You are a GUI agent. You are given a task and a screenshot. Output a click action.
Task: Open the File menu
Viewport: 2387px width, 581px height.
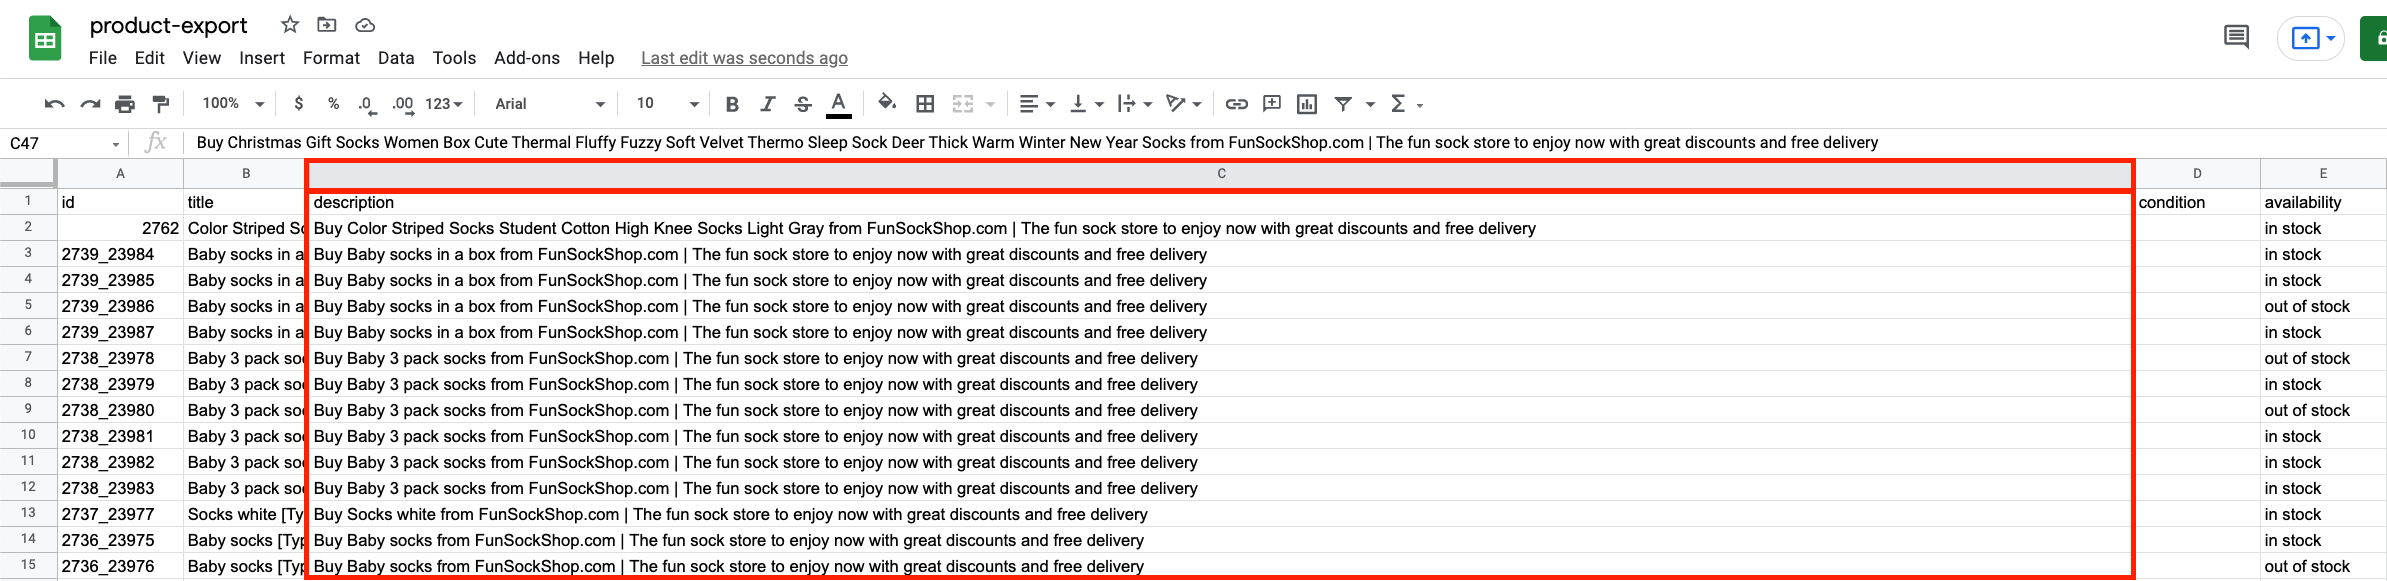(103, 58)
